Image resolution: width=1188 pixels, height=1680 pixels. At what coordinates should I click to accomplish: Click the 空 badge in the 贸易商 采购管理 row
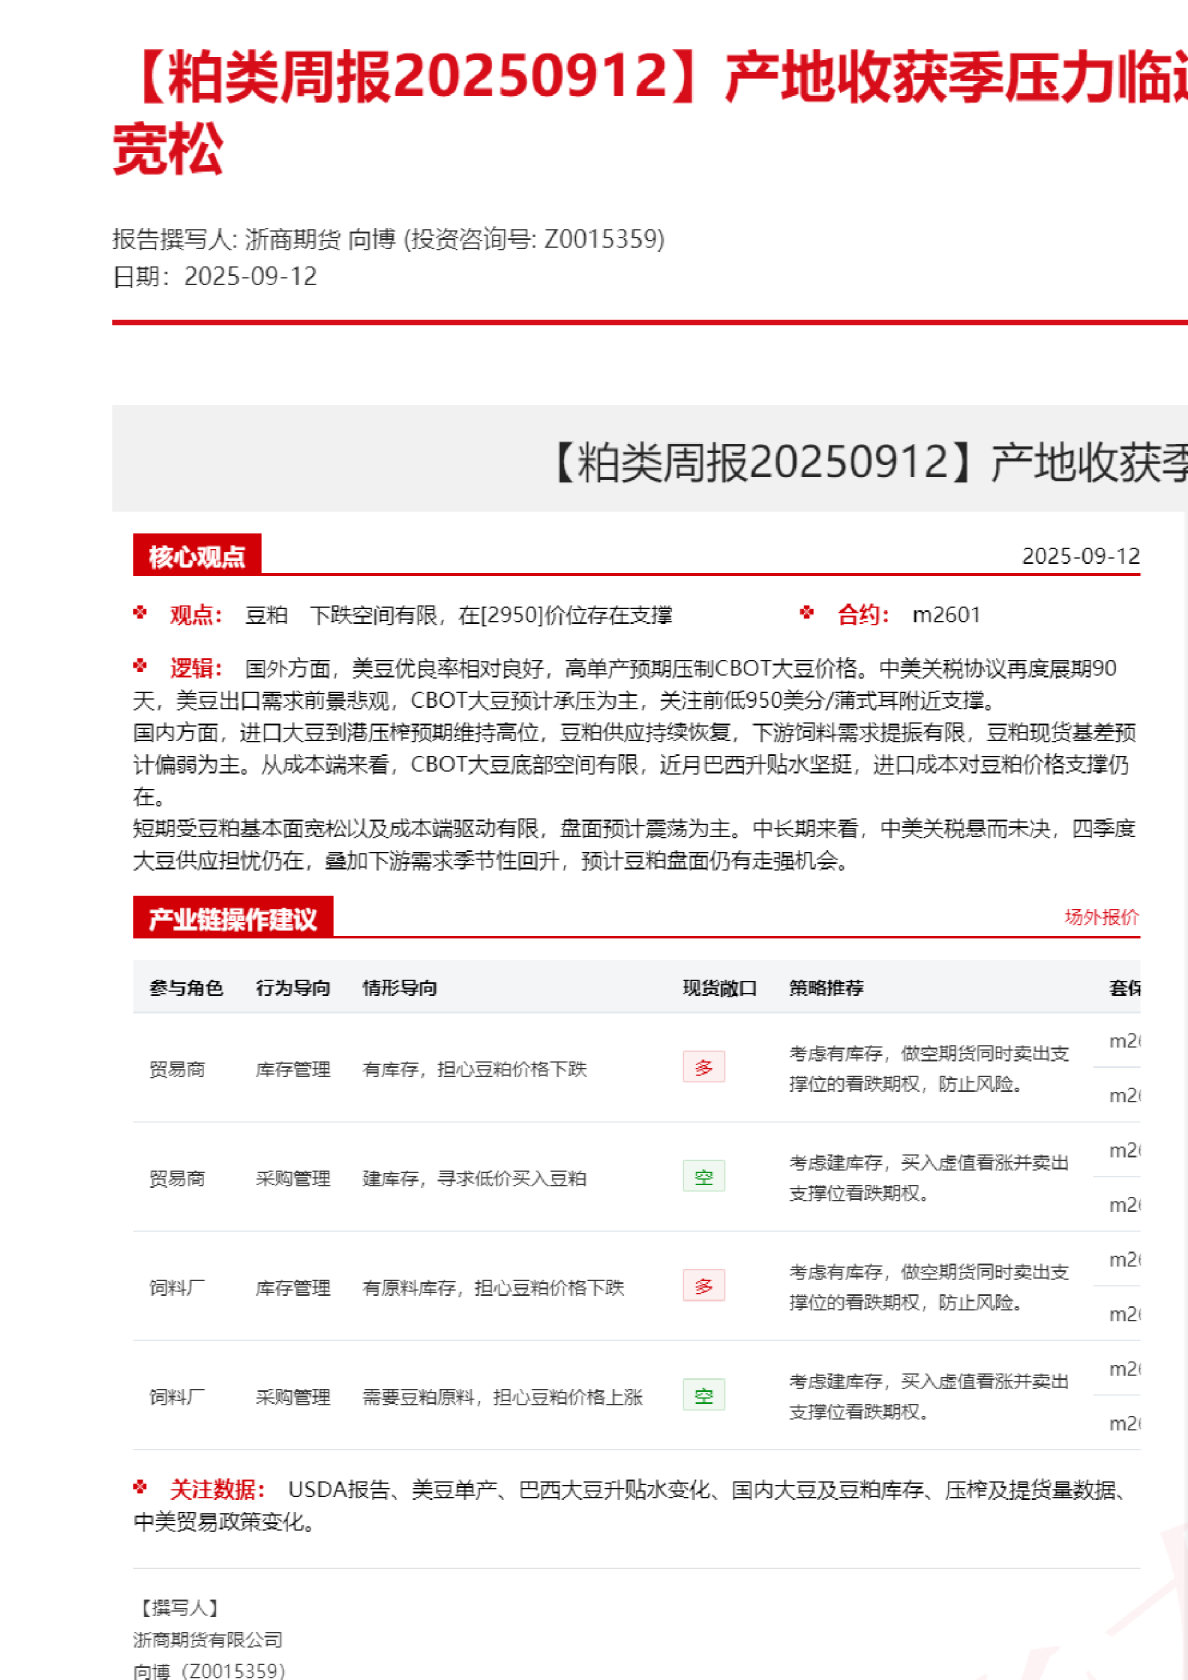click(x=703, y=1177)
